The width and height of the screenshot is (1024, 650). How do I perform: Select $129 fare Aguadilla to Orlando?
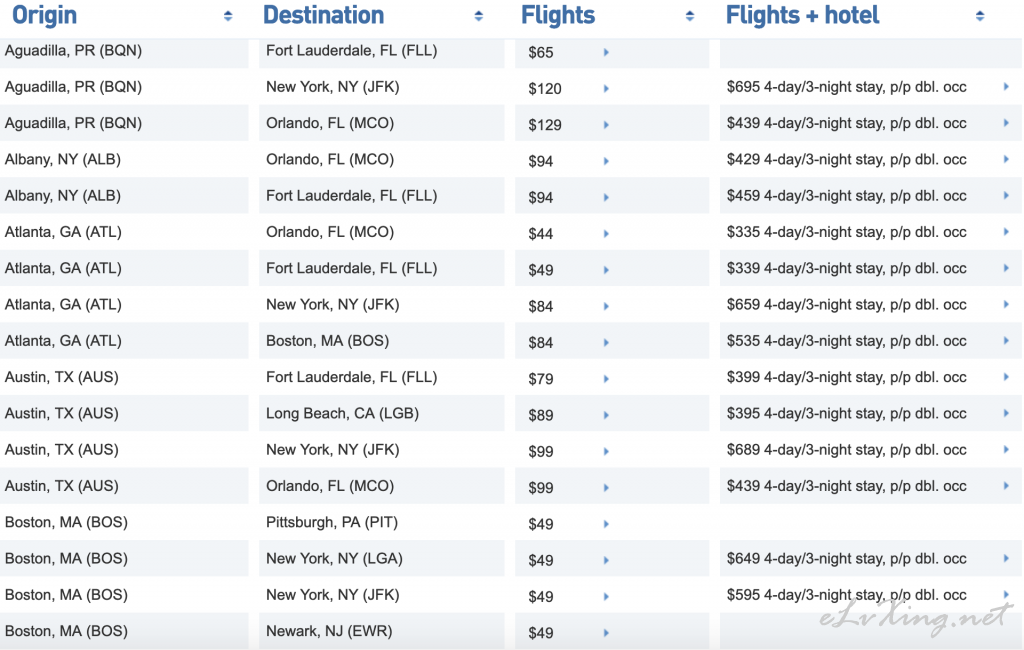(x=545, y=125)
